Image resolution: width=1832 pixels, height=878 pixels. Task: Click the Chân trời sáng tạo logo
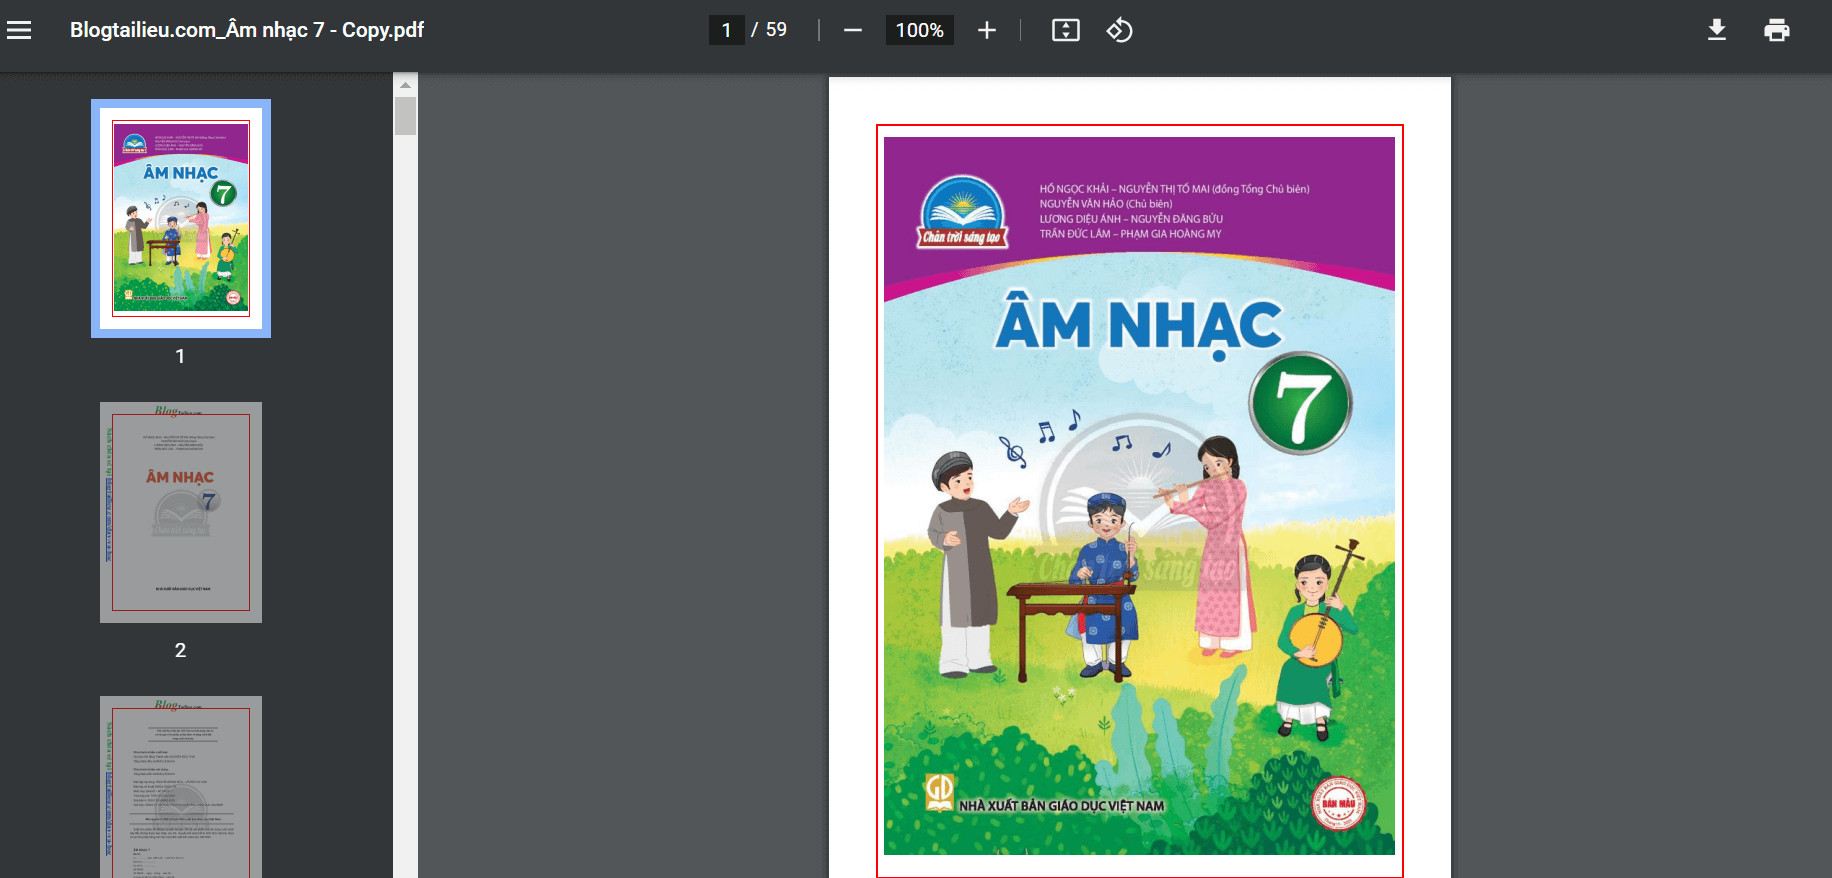(963, 212)
